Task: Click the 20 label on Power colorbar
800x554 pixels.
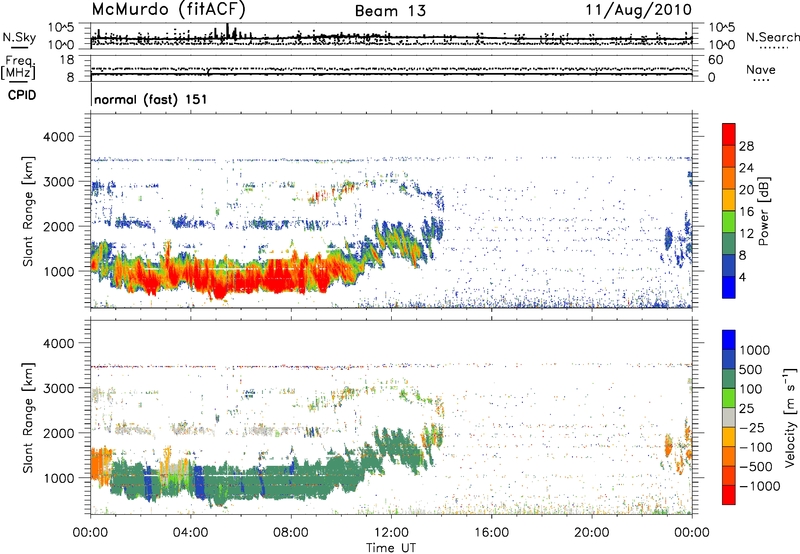Action: click(746, 190)
